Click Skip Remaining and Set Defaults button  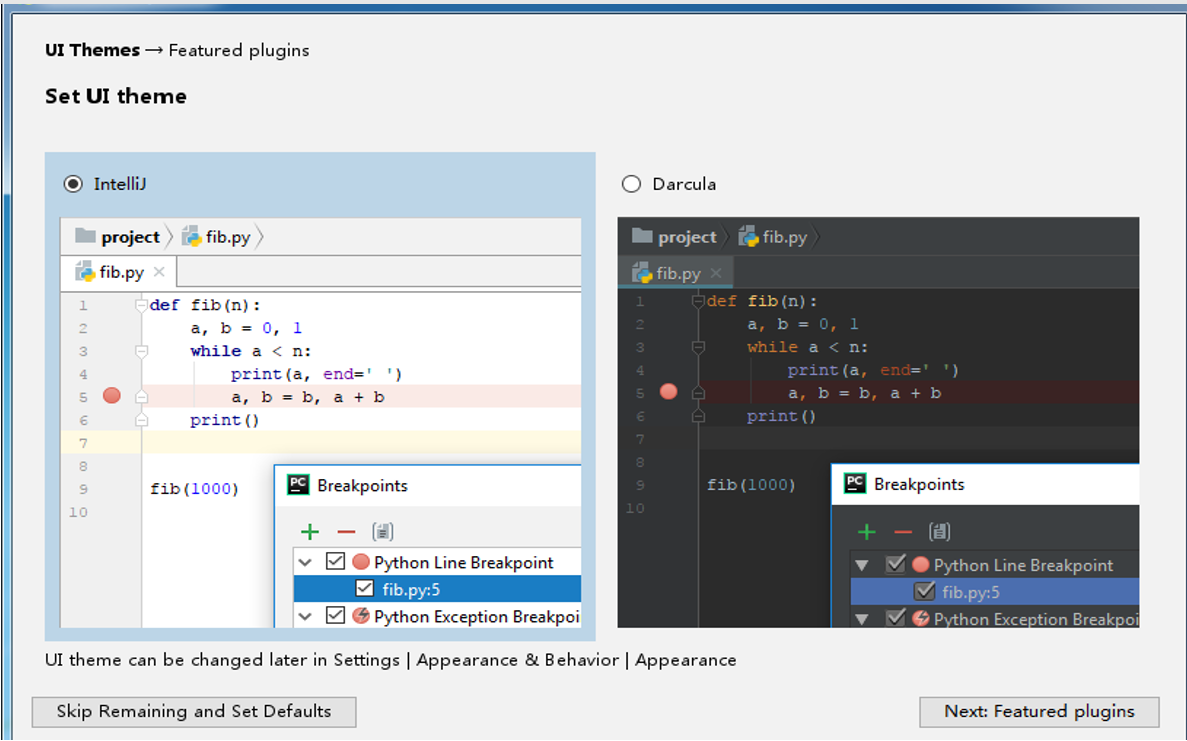tap(194, 711)
